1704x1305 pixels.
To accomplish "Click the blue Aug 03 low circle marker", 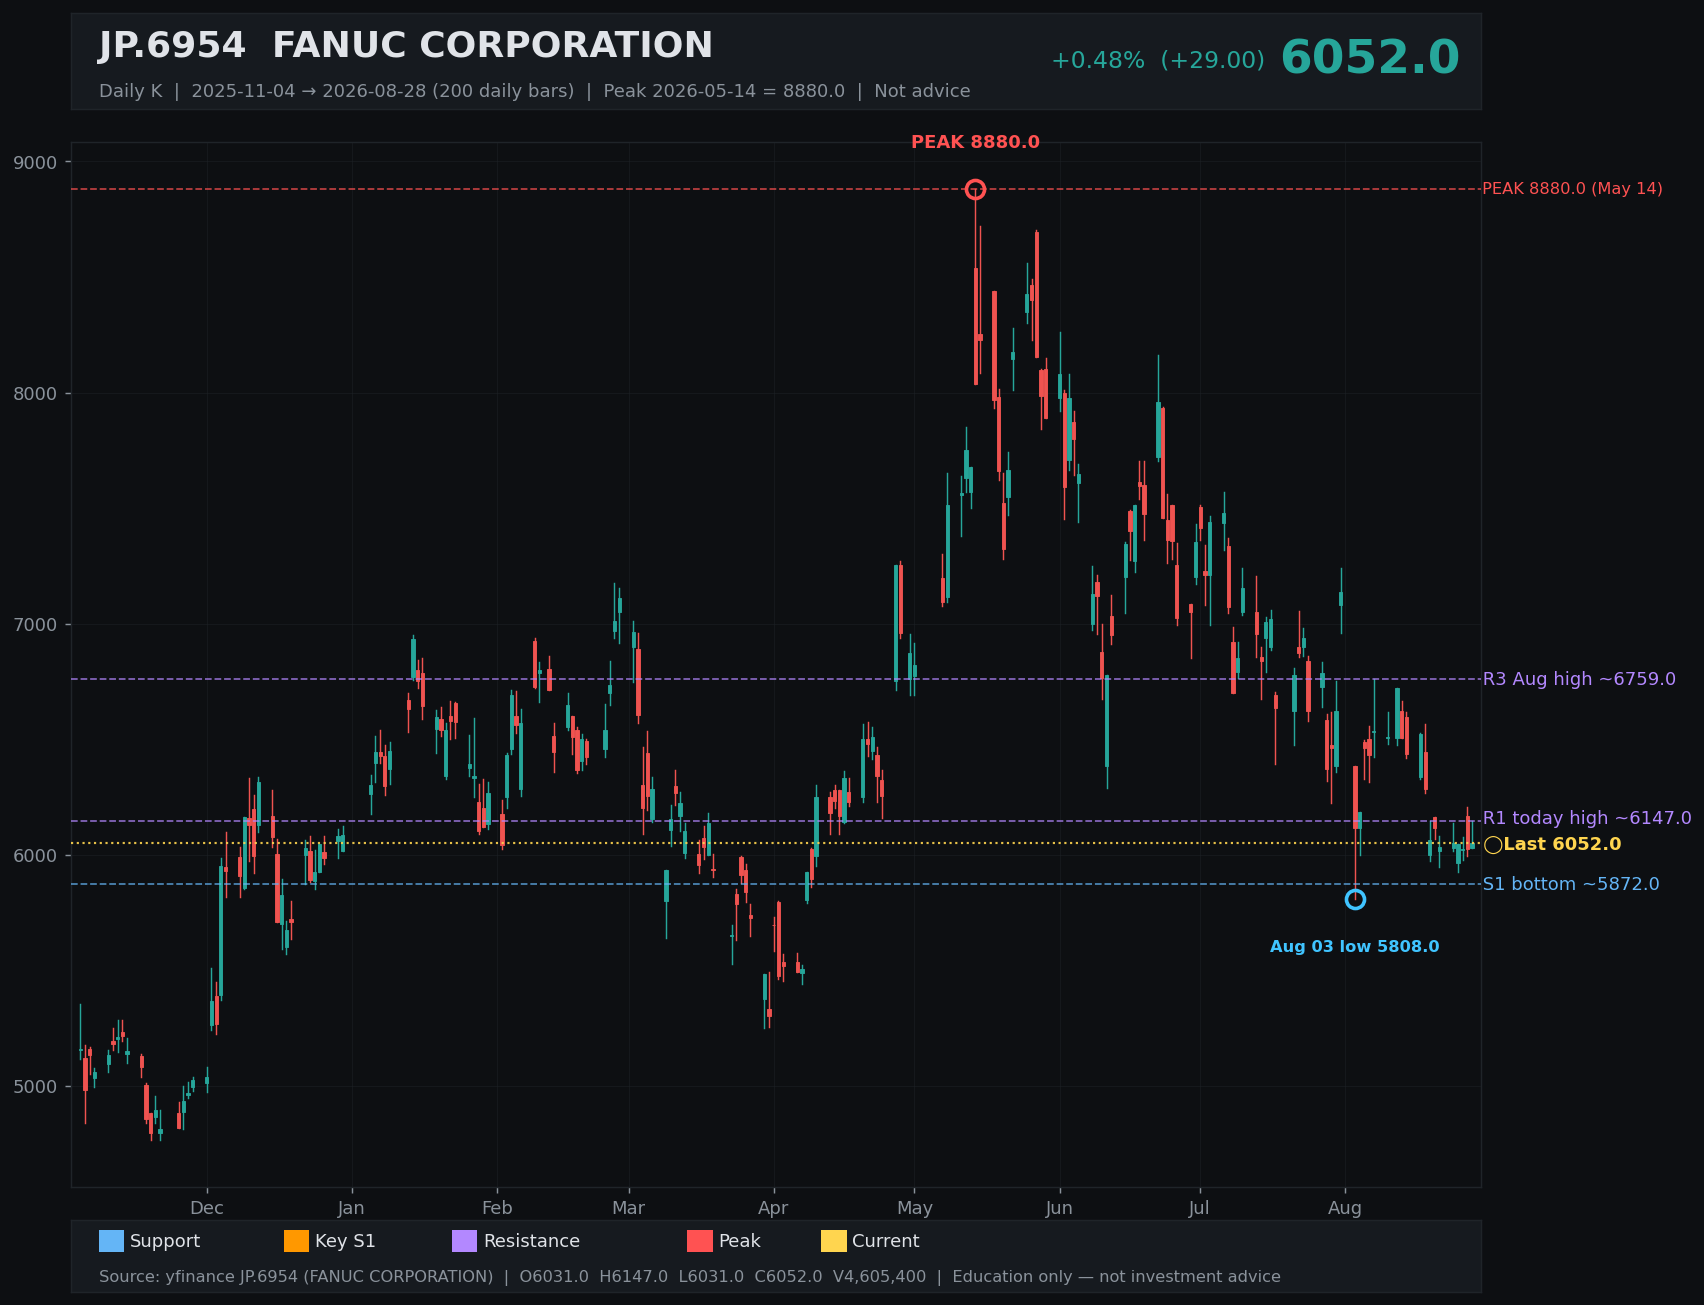I will tap(1355, 900).
